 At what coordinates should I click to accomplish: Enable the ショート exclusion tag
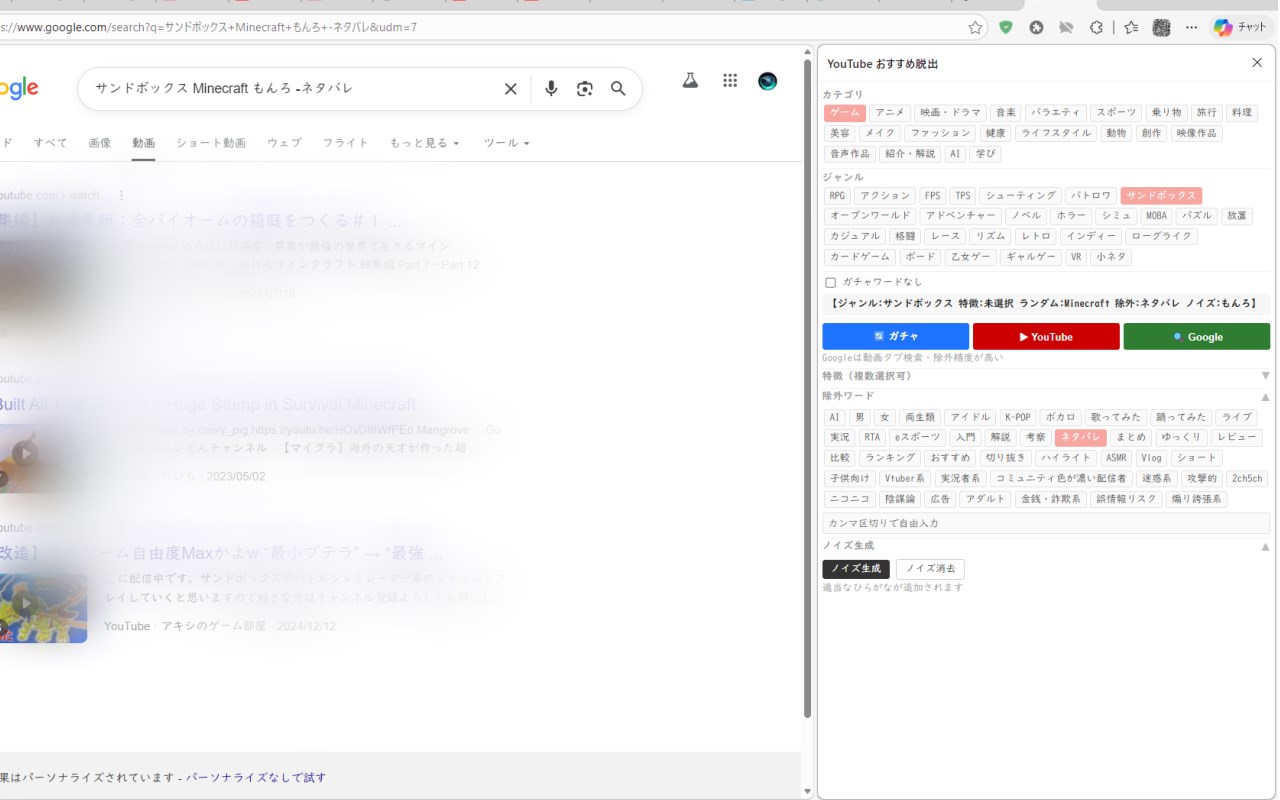click(1196, 458)
